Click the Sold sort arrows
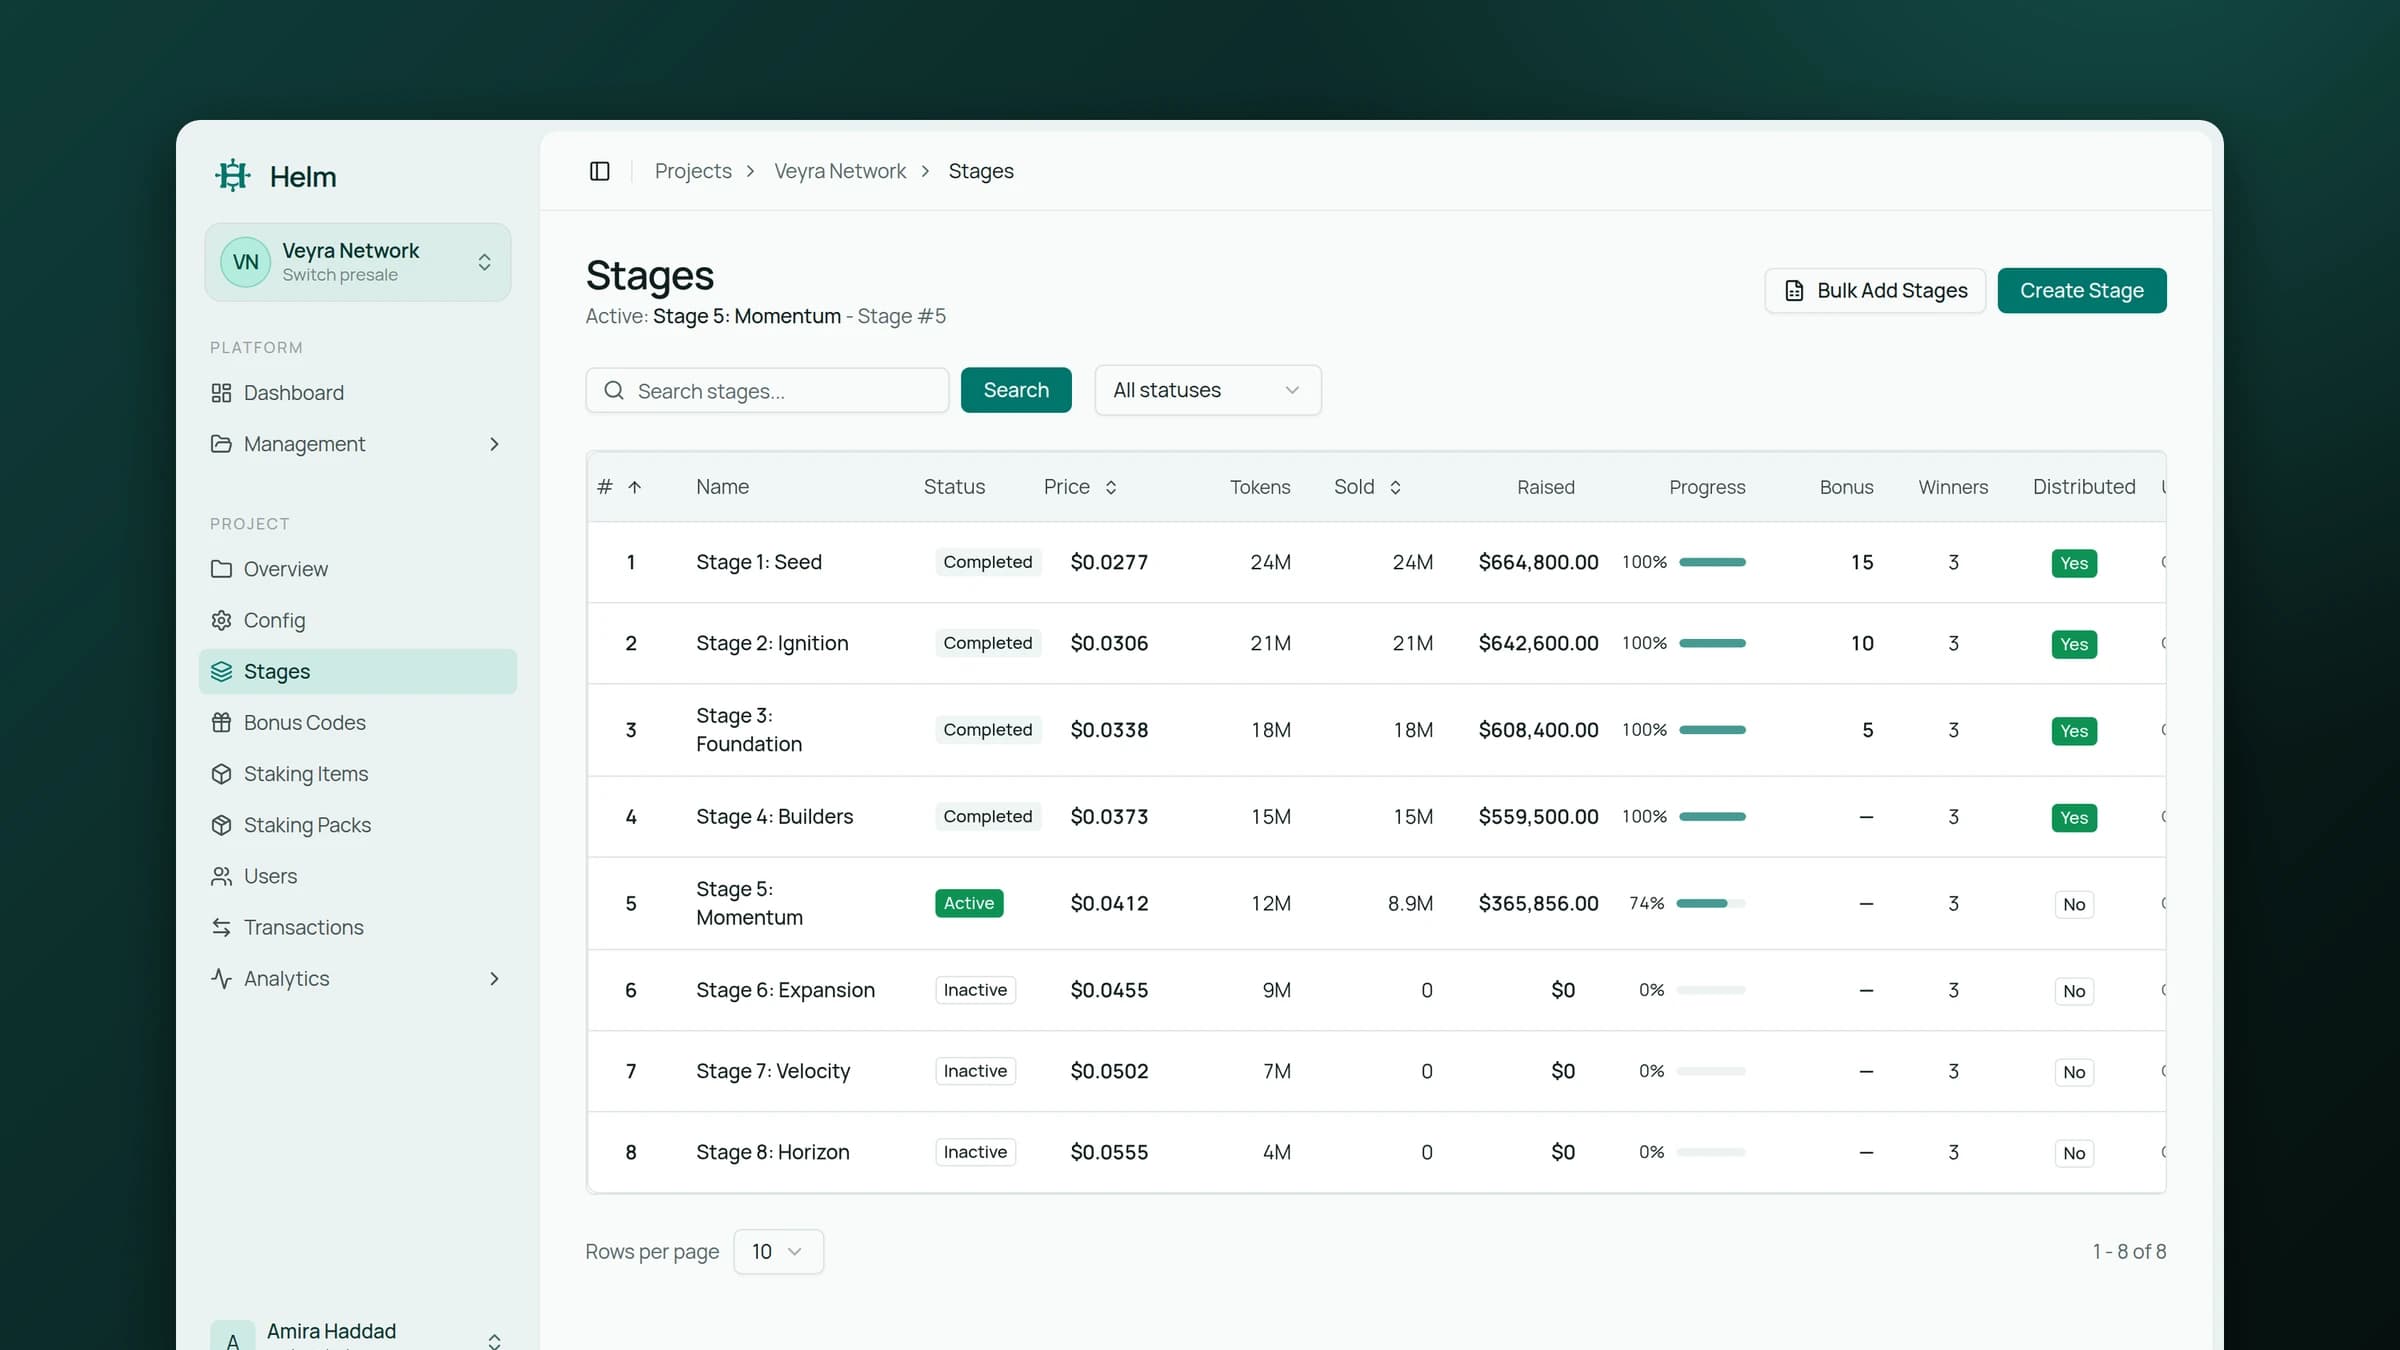Image resolution: width=2400 pixels, height=1350 pixels. 1395,487
